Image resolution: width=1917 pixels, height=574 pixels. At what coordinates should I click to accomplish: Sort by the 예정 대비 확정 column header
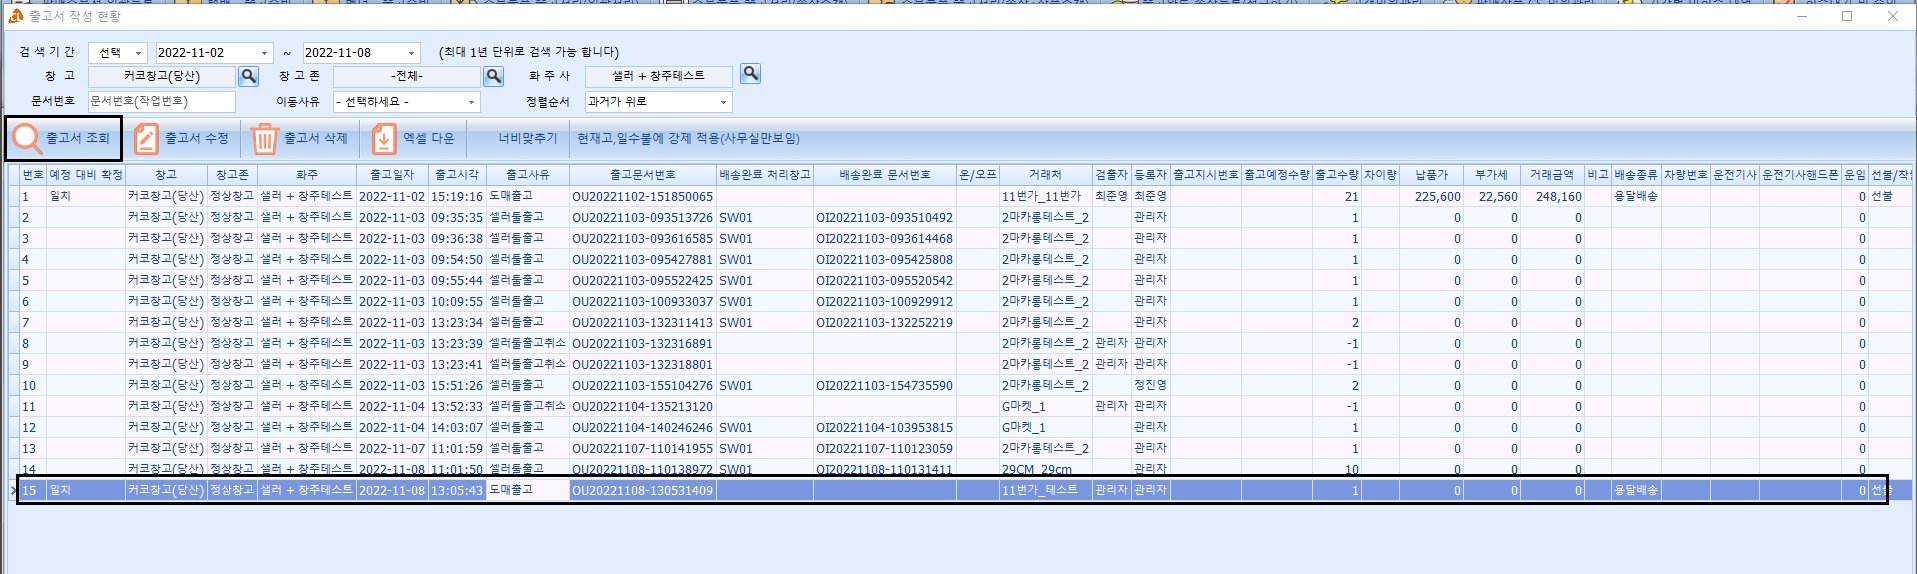(x=86, y=175)
